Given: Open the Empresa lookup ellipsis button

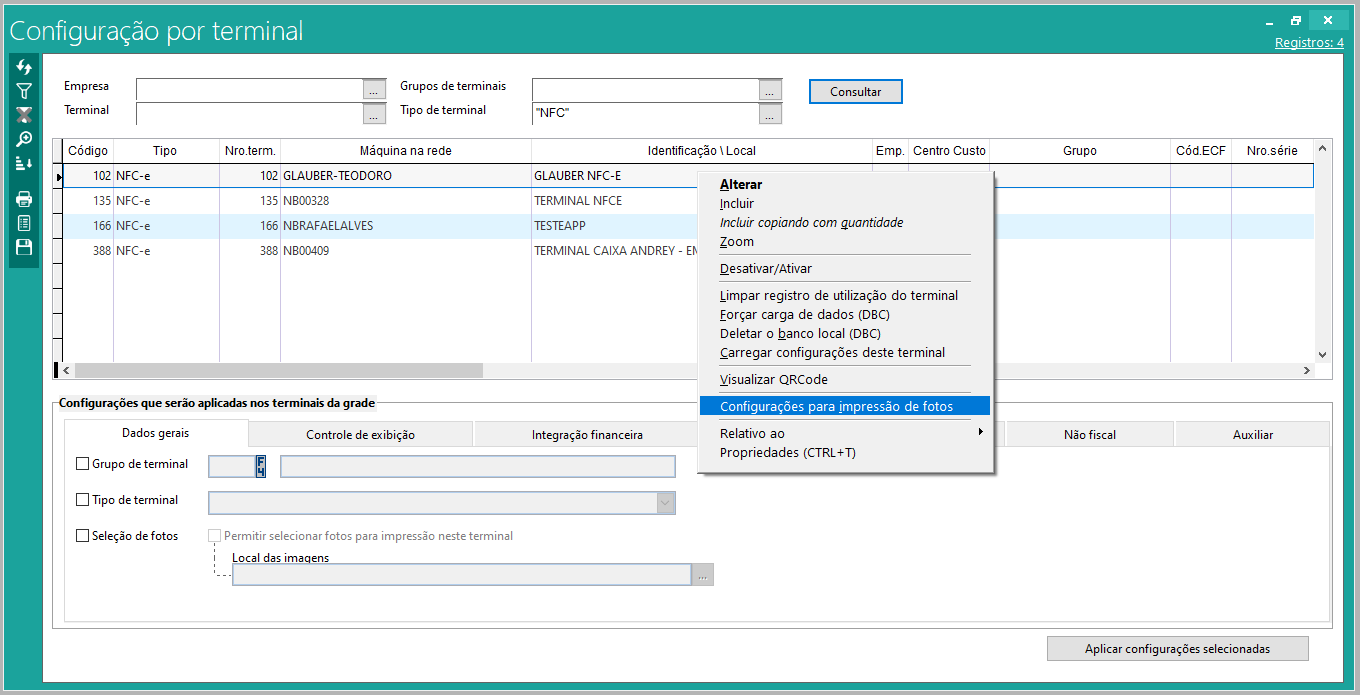Looking at the screenshot, I should coord(374,90).
